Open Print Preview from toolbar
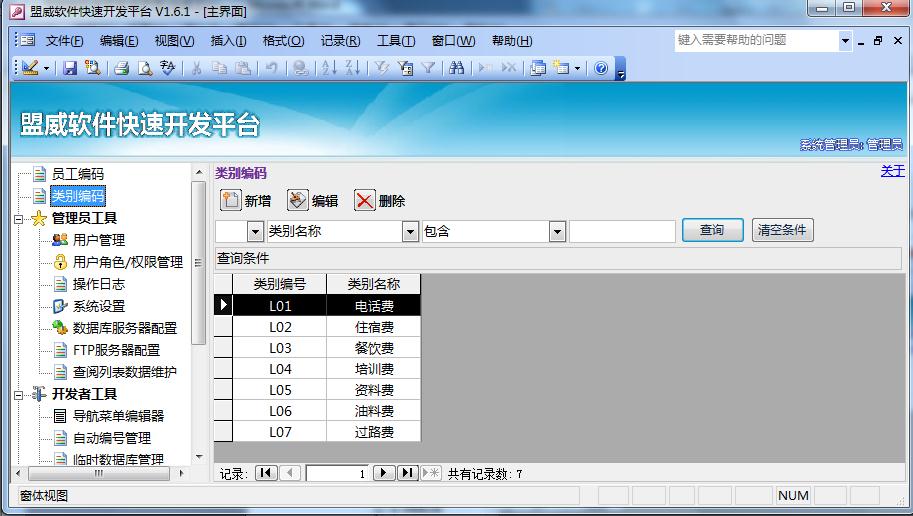The height and width of the screenshot is (516, 913). pos(144,68)
